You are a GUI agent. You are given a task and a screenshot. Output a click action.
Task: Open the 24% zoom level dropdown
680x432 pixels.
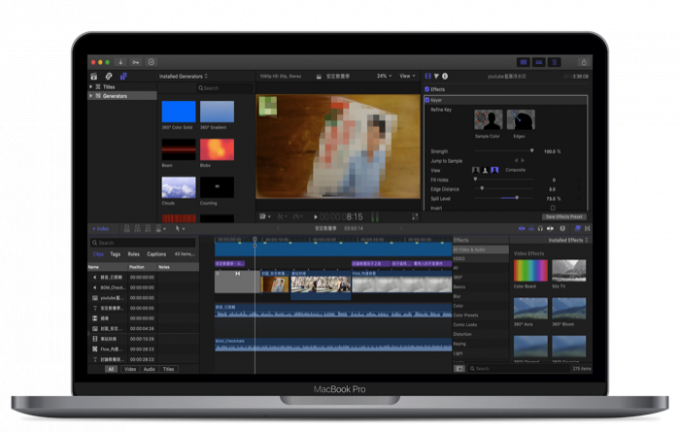[x=382, y=76]
